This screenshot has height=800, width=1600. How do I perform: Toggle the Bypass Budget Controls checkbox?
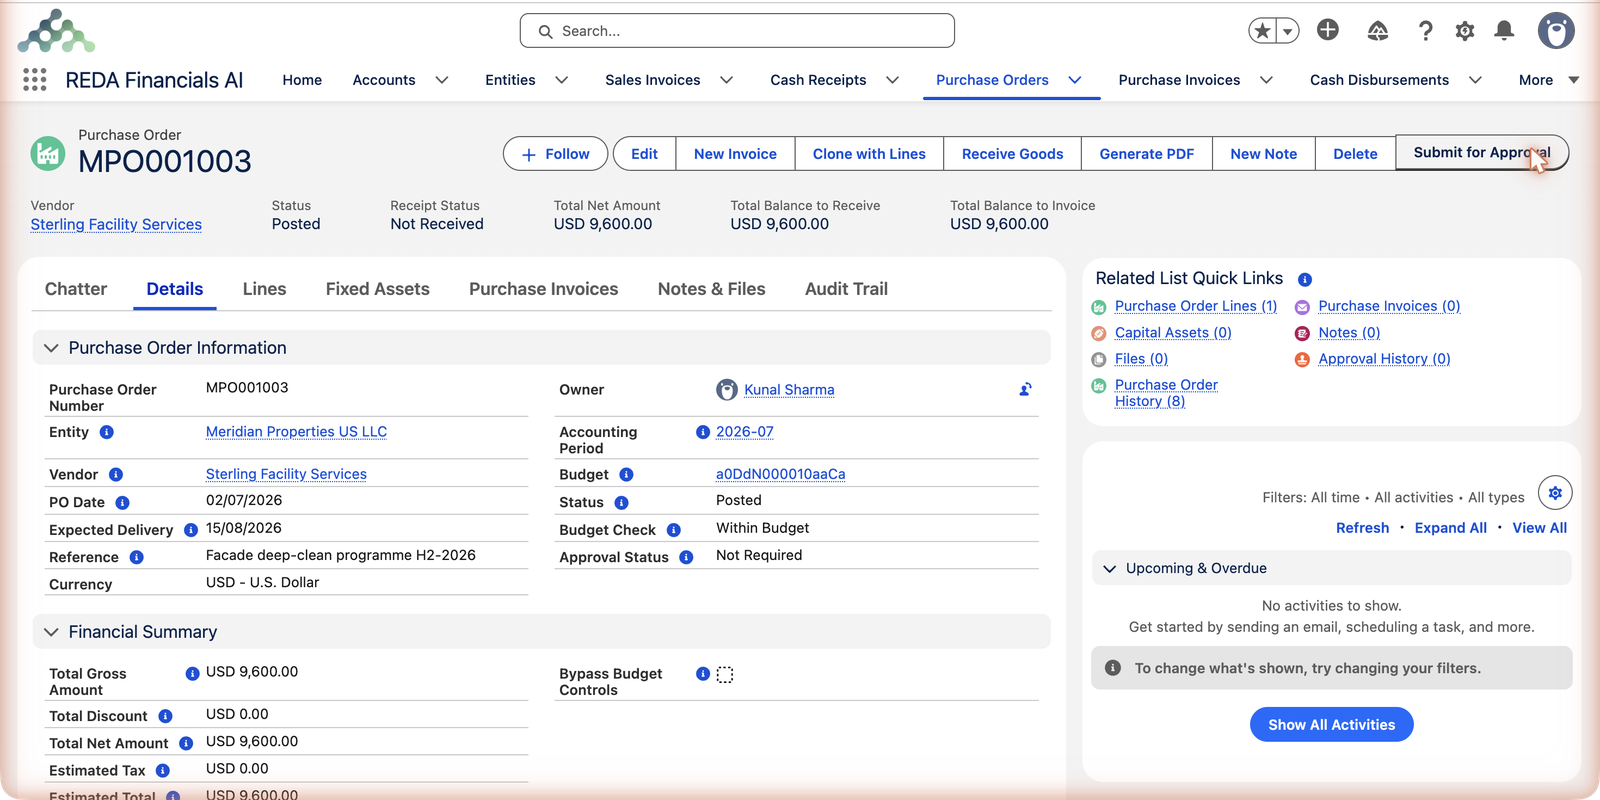[x=725, y=675]
